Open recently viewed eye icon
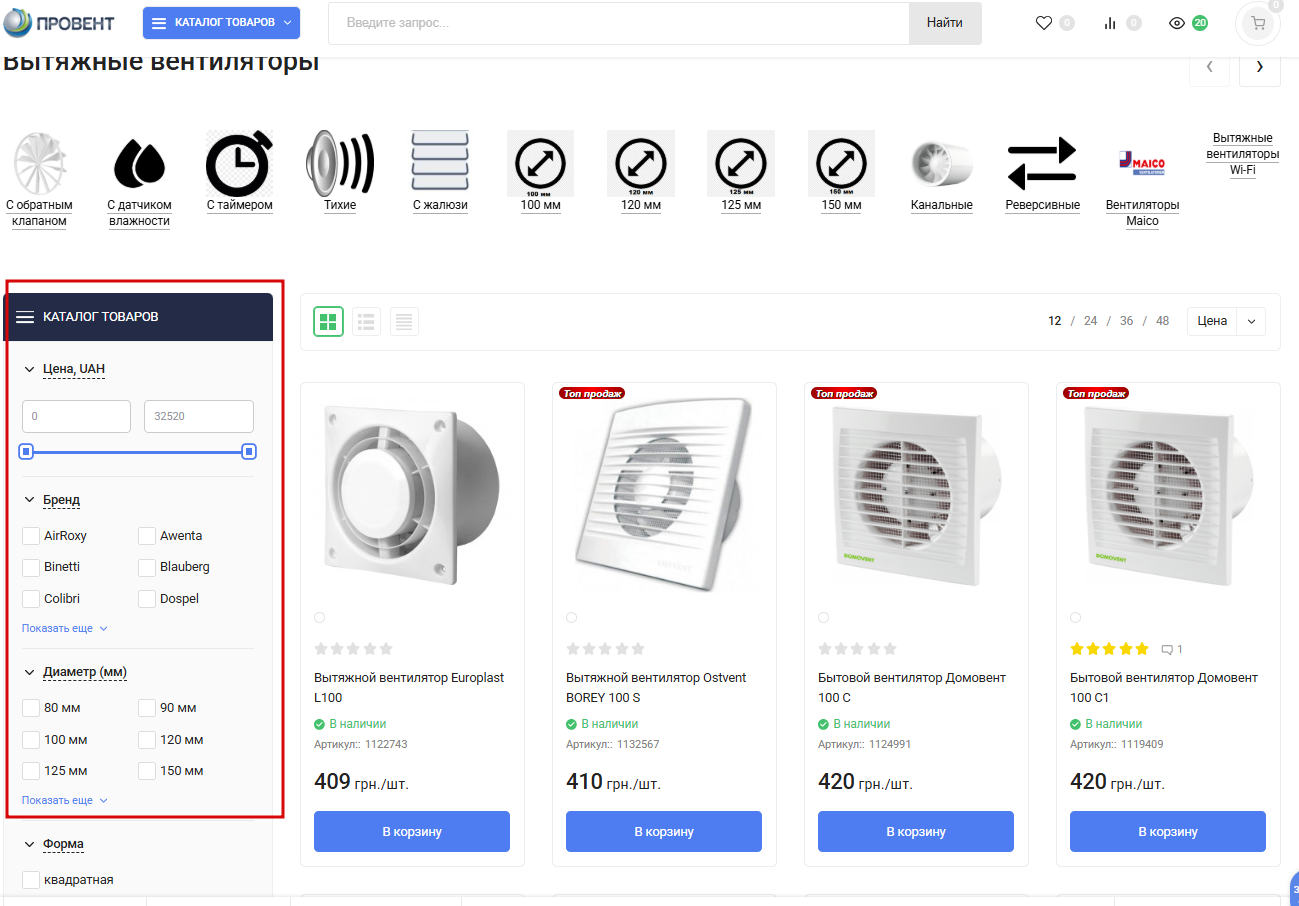The height and width of the screenshot is (906, 1299). point(1177,23)
